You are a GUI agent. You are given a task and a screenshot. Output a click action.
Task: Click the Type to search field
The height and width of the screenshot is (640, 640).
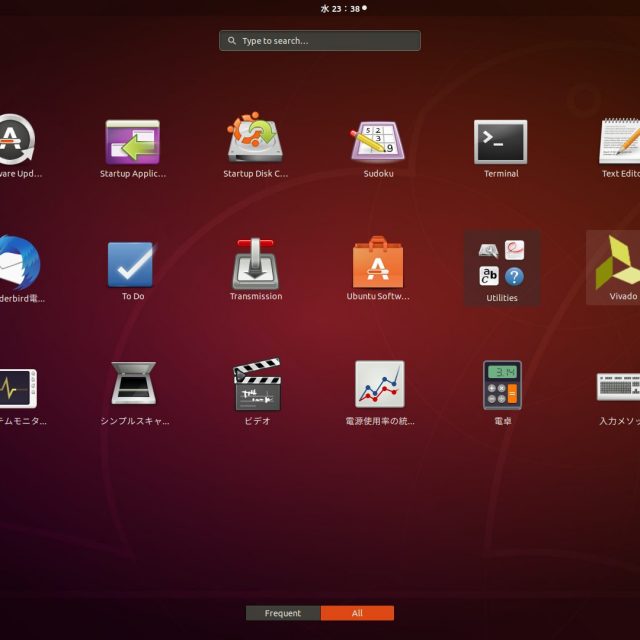320,41
